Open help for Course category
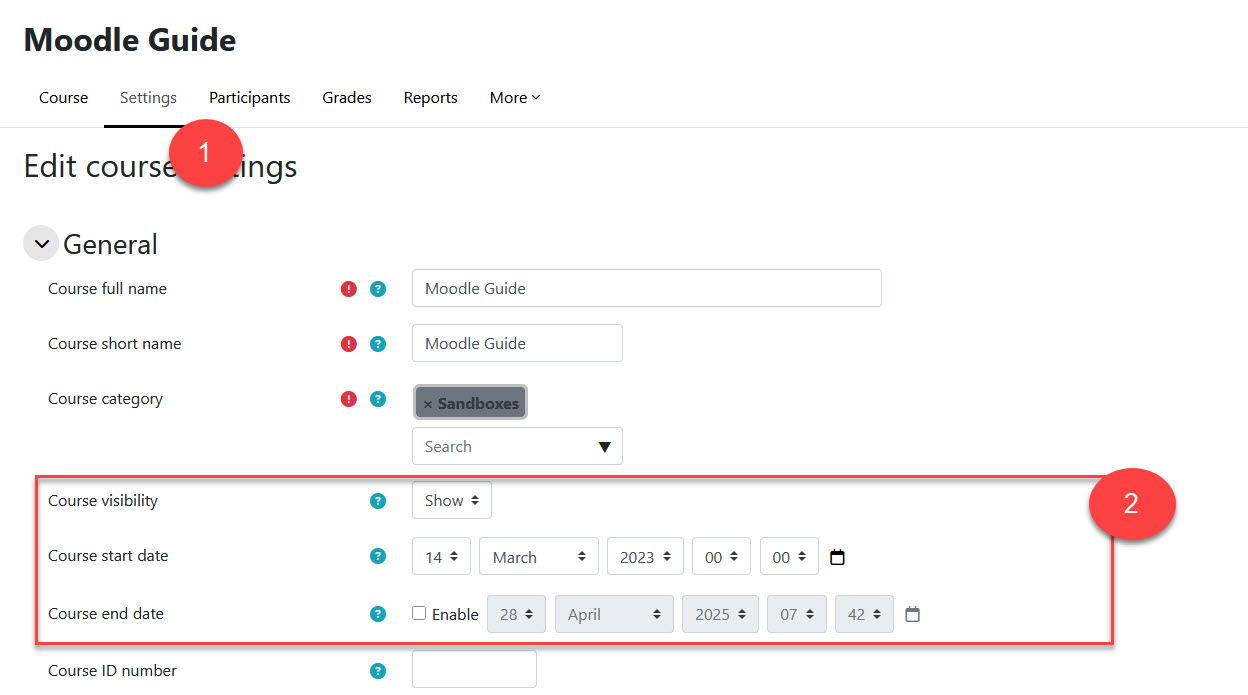The width and height of the screenshot is (1248, 695). click(x=378, y=399)
